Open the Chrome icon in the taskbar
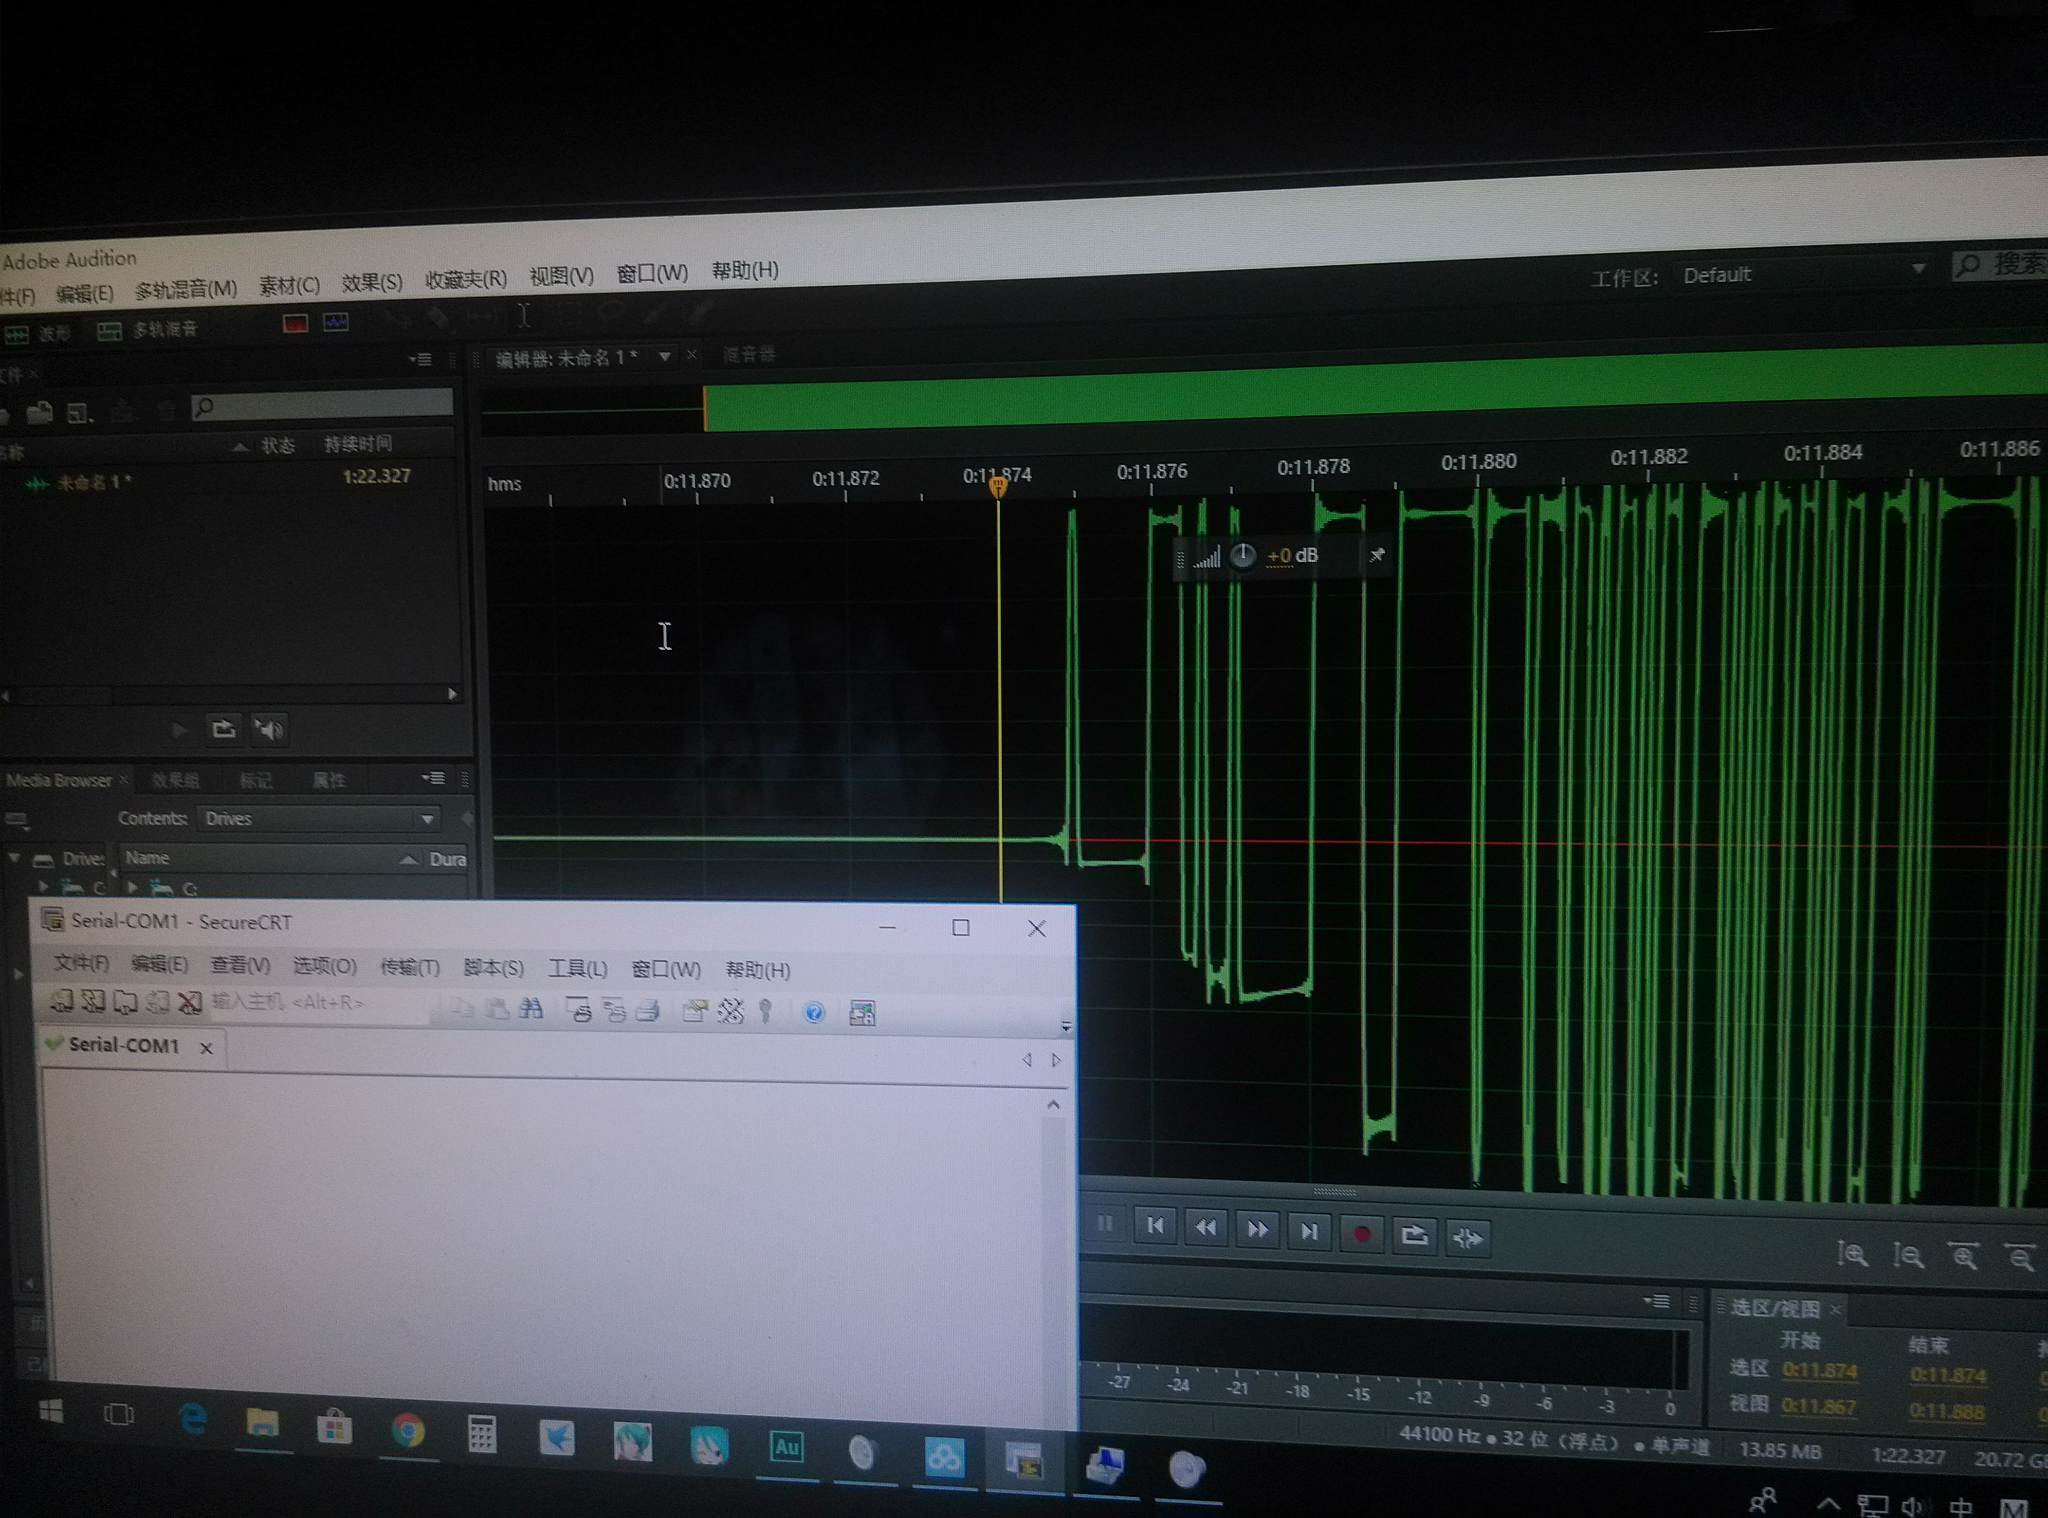This screenshot has width=2048, height=1518. click(407, 1431)
